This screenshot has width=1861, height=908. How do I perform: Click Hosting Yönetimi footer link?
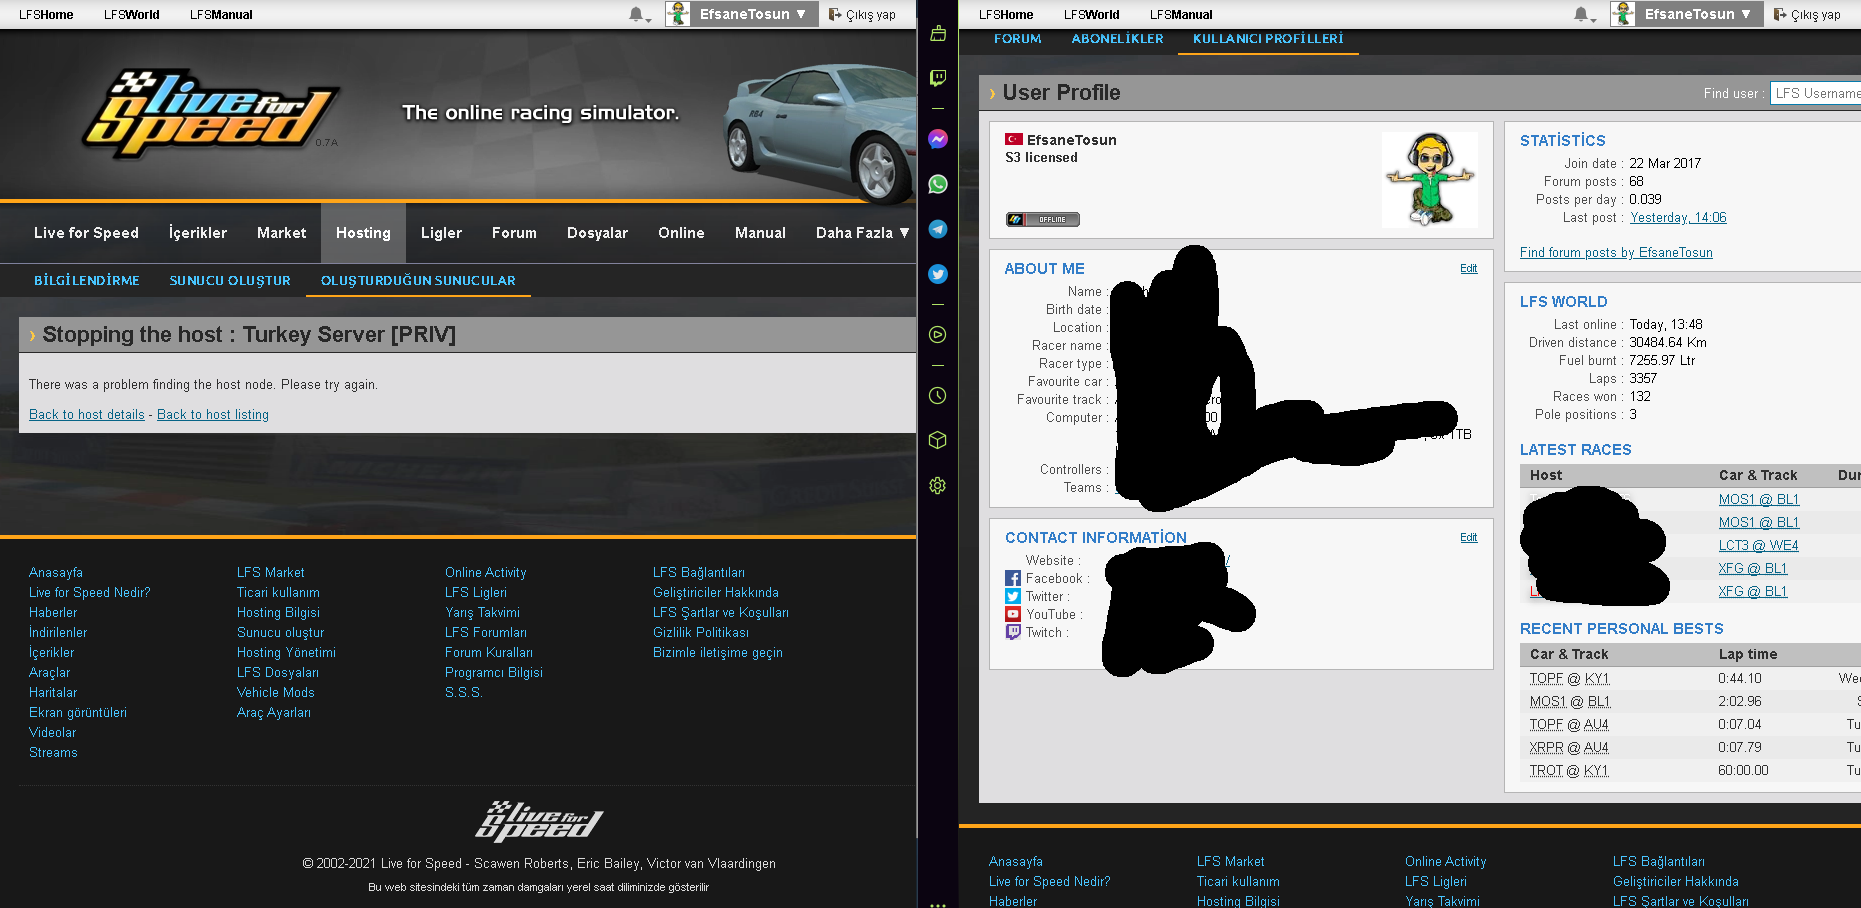[x=286, y=652]
